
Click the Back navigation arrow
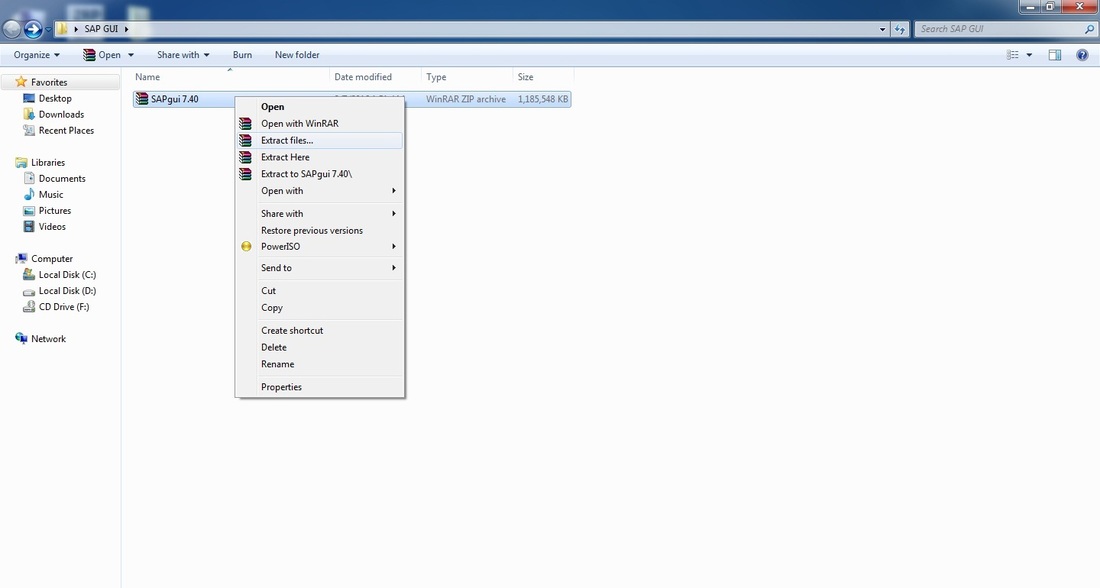12,29
